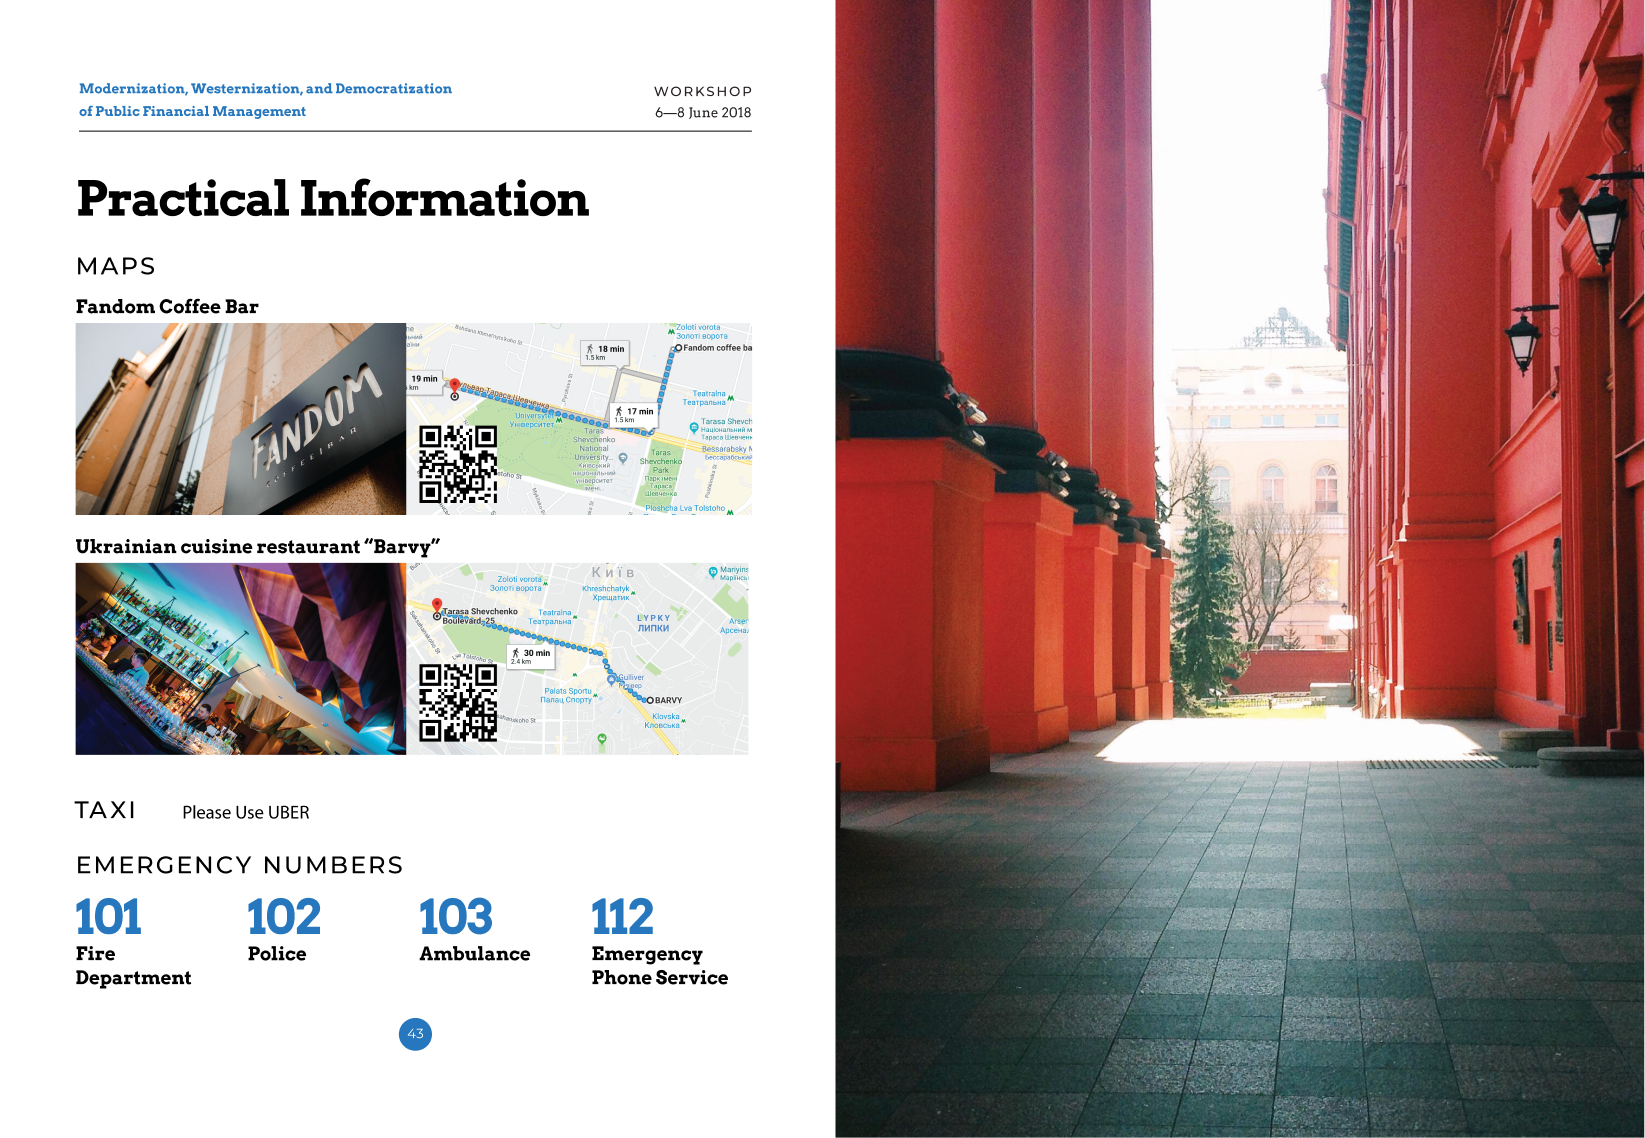Click the blue workshop title in header
Screen dimensions: 1645x1138
tap(265, 100)
